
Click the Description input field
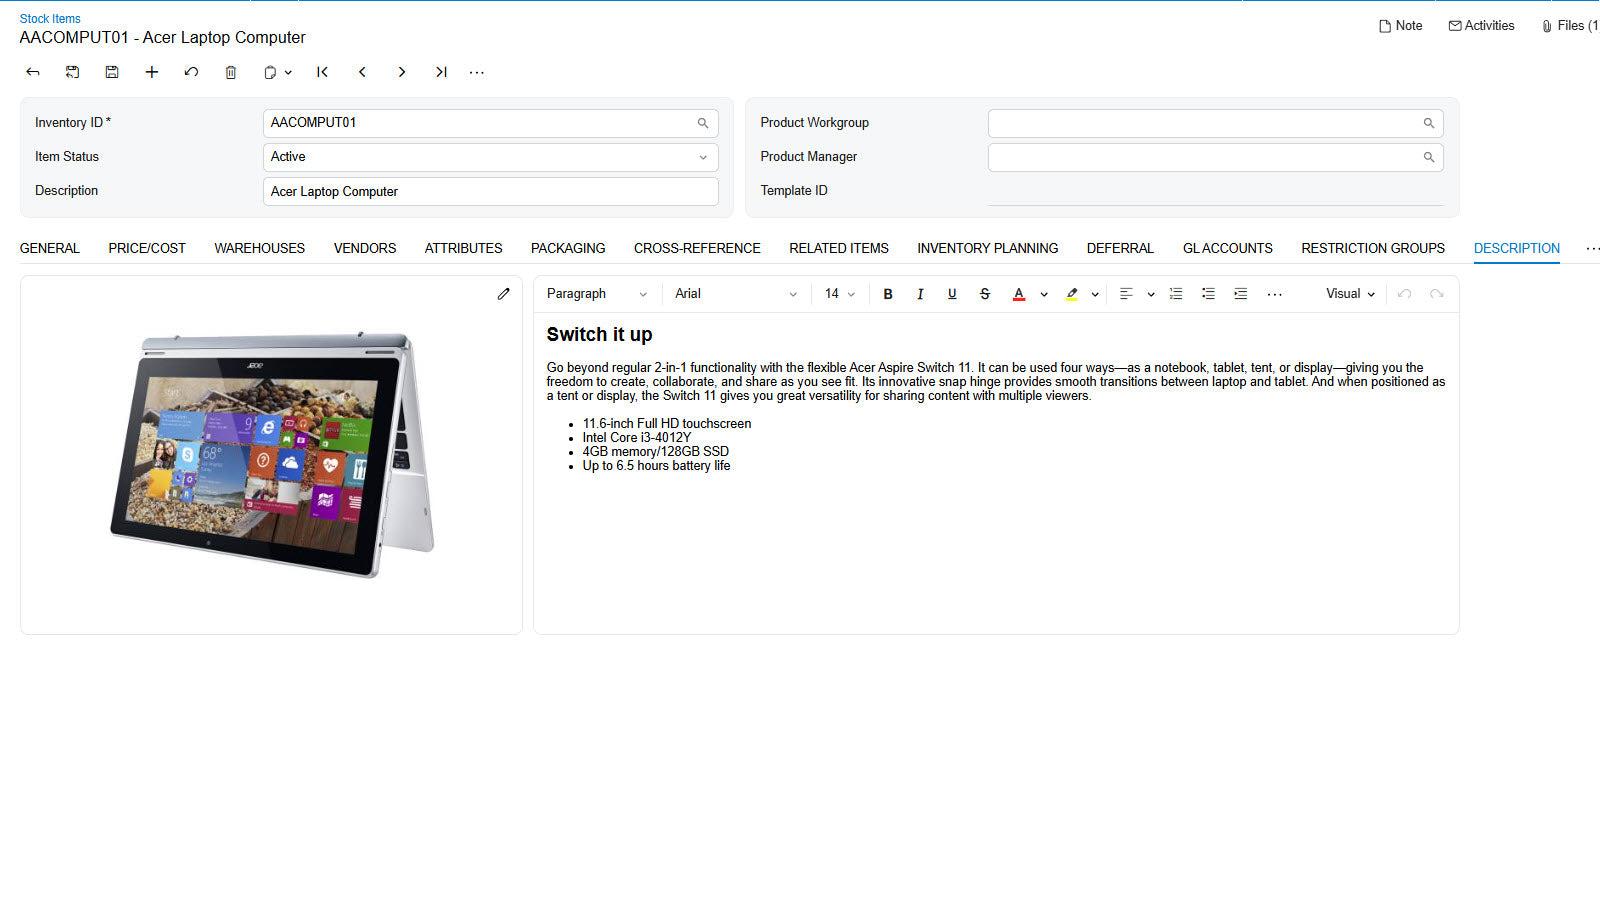tap(491, 191)
